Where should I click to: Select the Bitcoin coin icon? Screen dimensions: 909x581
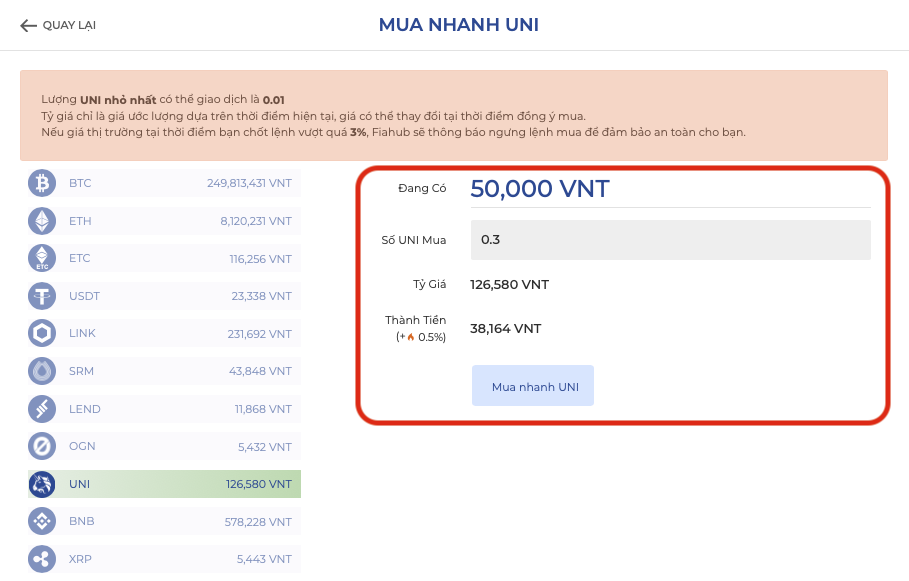[x=42, y=183]
